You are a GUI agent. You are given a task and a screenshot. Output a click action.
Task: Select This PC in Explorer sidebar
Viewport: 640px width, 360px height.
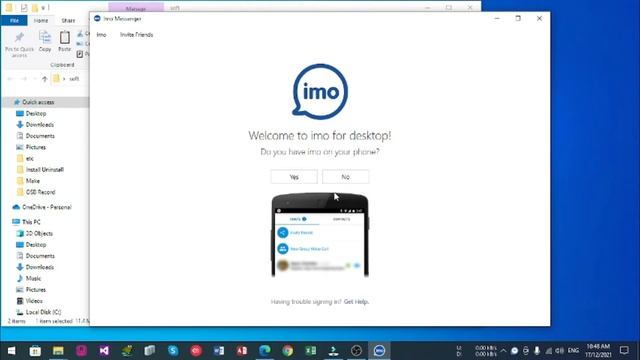[x=31, y=222]
